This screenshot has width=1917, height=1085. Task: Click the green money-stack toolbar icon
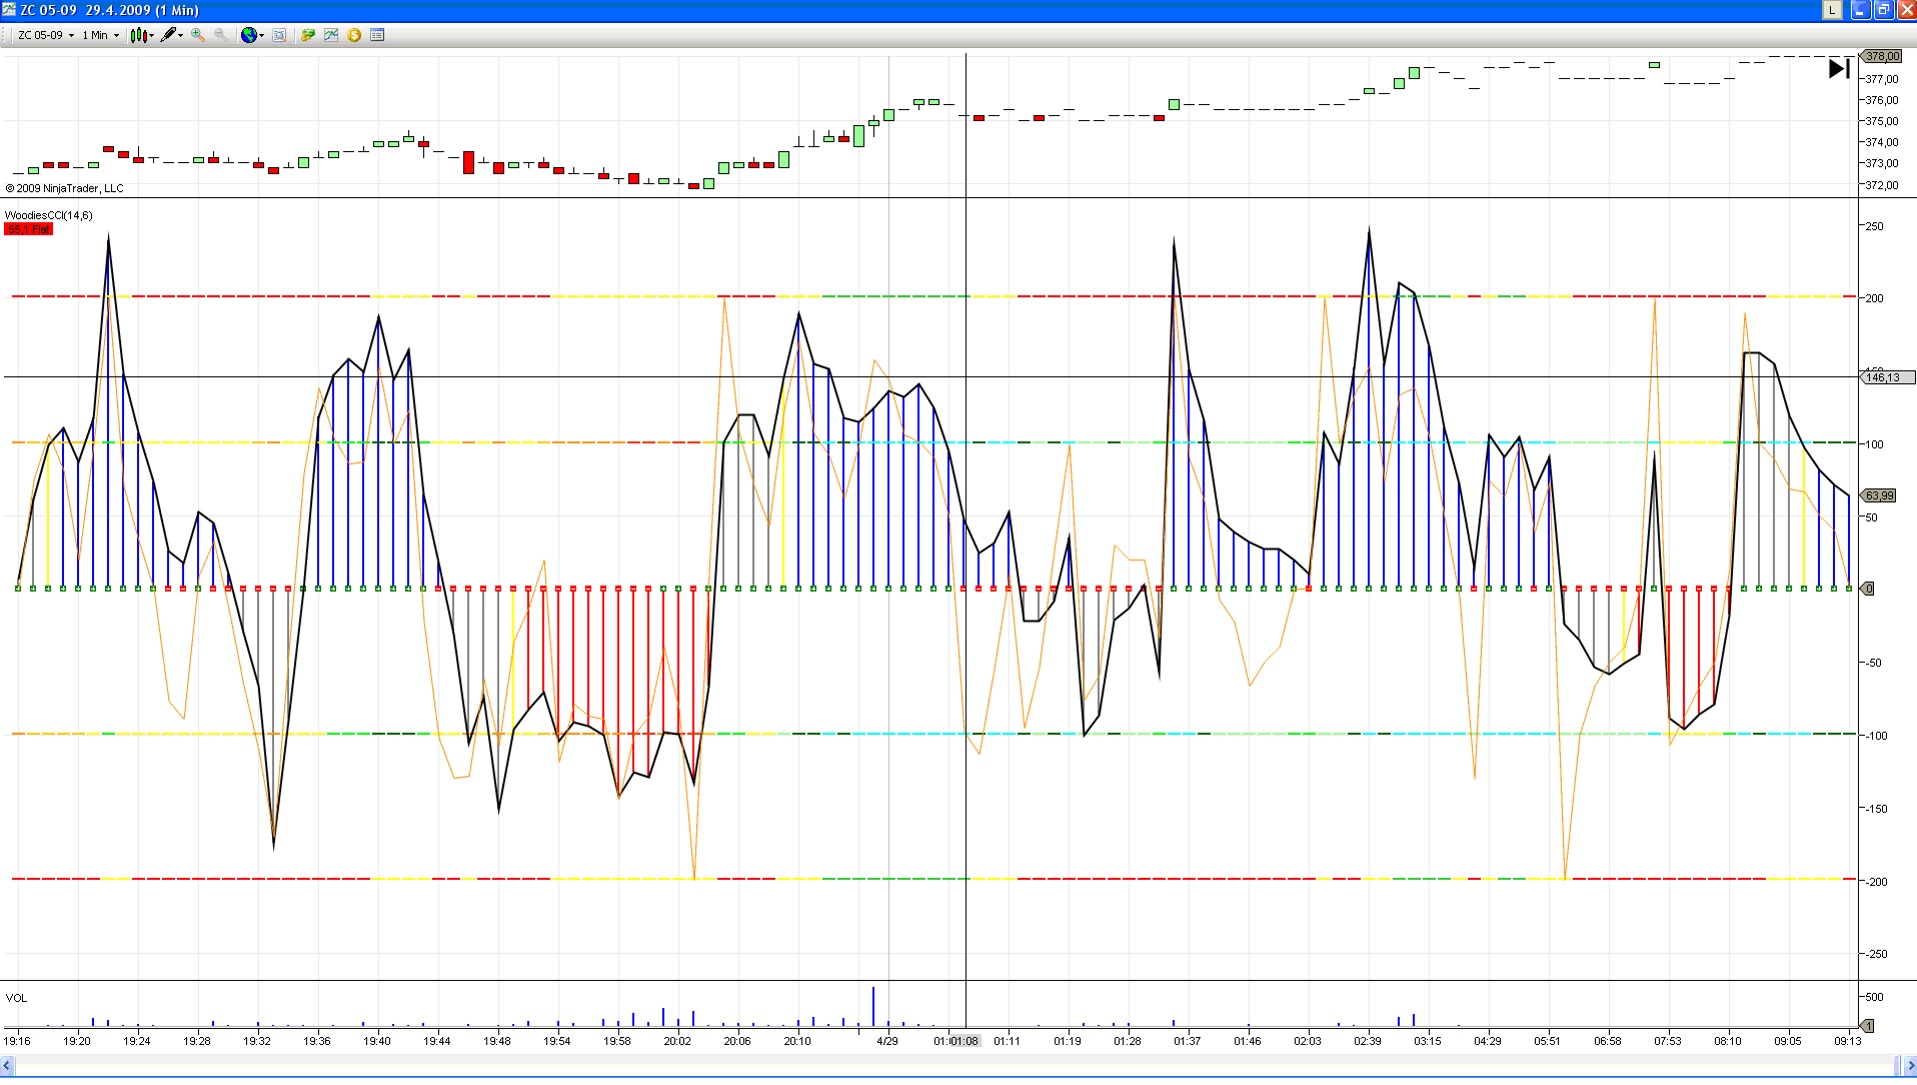coord(308,35)
